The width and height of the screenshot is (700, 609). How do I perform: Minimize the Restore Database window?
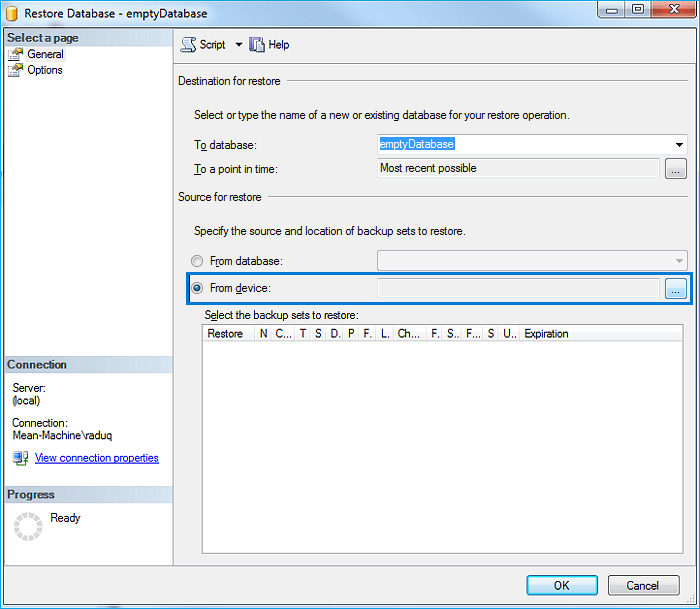[x=612, y=9]
